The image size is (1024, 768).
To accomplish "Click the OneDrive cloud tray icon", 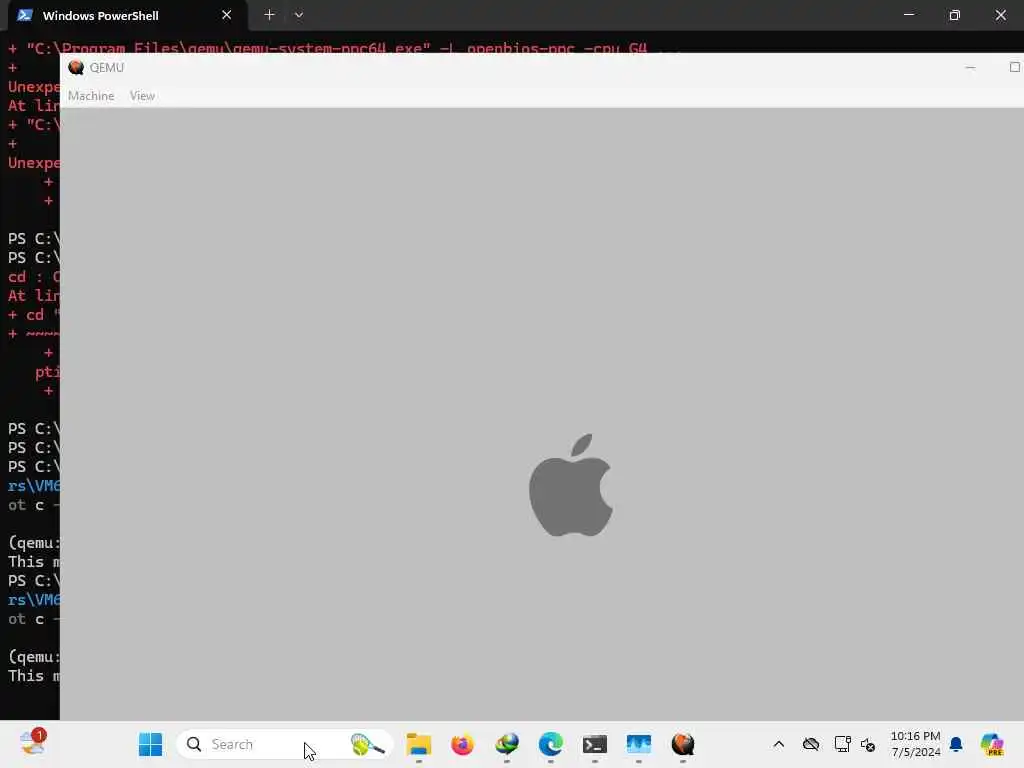I will point(811,744).
